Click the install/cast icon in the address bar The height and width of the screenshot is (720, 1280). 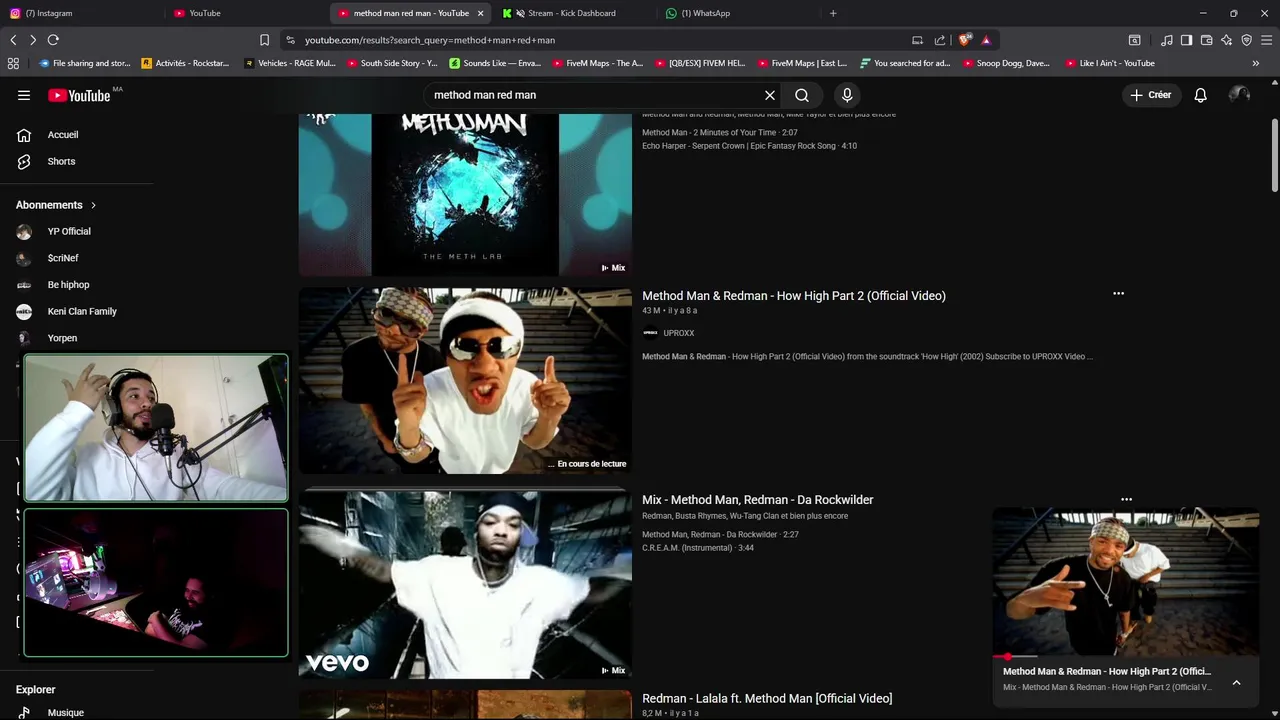pyautogui.click(x=917, y=40)
